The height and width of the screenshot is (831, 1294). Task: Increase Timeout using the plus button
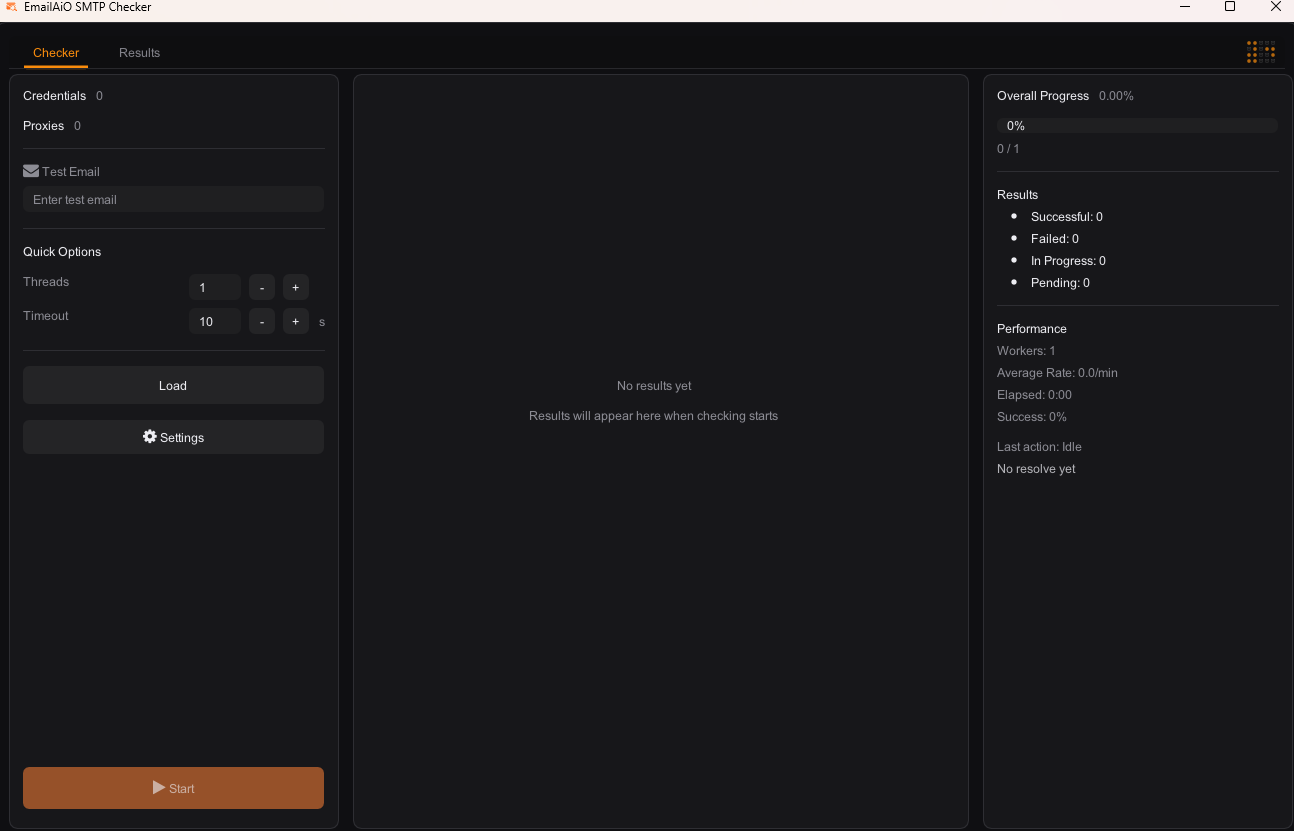(x=295, y=321)
